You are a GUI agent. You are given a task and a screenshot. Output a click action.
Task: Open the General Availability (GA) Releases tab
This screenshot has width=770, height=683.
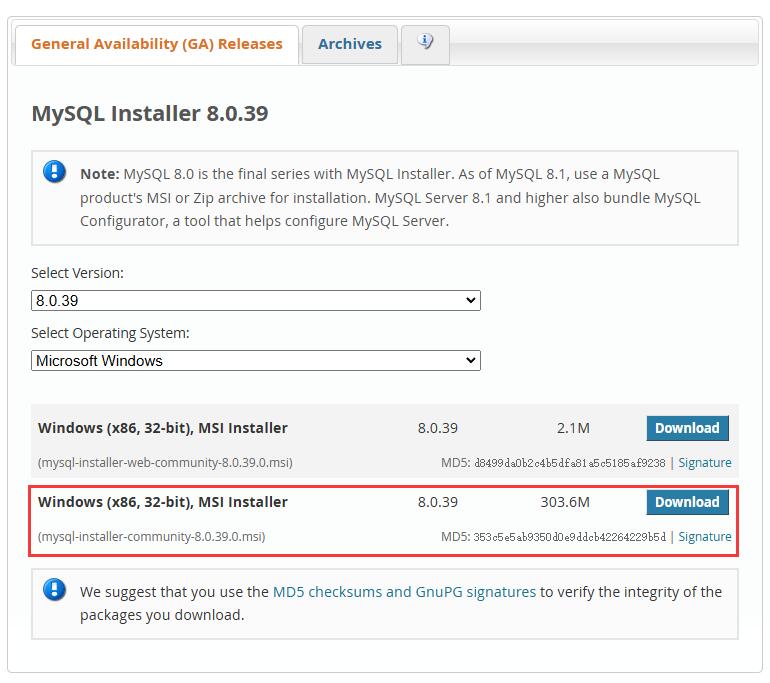(157, 44)
